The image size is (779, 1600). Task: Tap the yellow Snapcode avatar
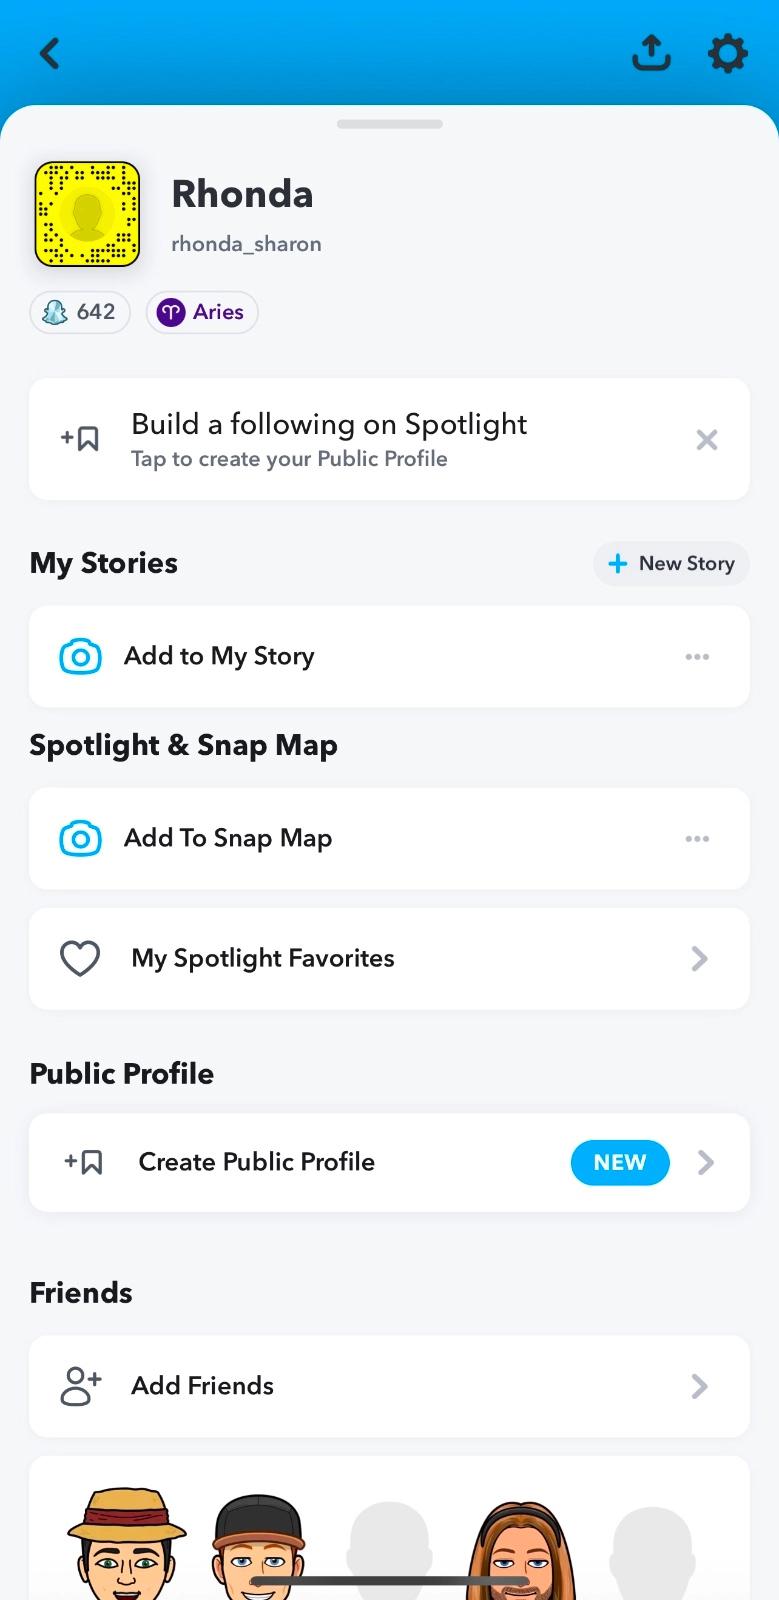click(x=87, y=214)
